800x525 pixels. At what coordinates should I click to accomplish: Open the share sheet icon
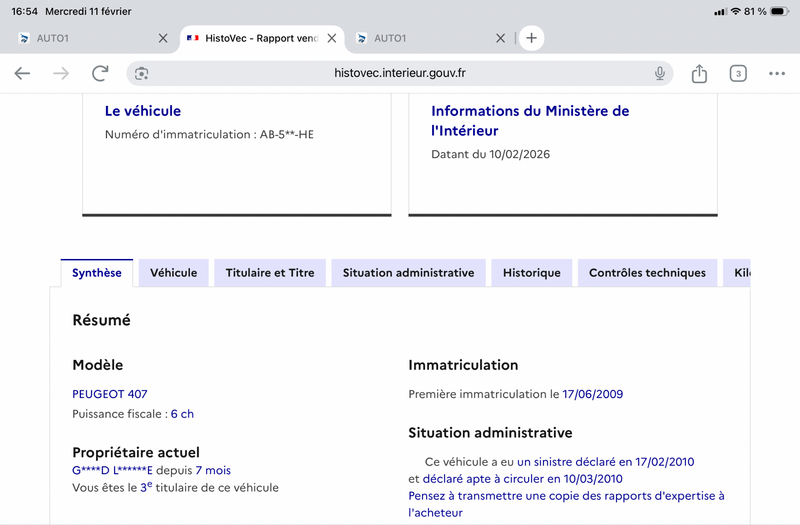tap(699, 73)
